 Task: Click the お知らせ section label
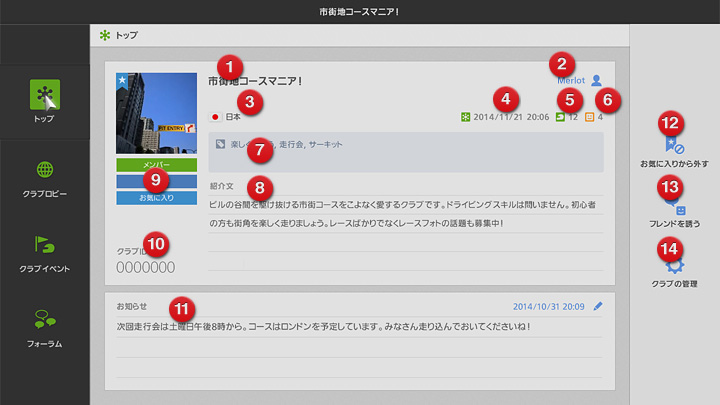(x=132, y=306)
